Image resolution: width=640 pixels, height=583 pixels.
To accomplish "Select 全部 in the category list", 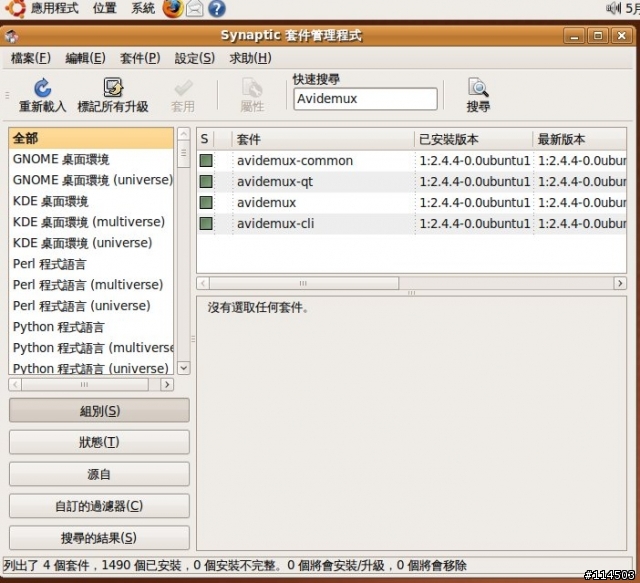I will pos(91,138).
